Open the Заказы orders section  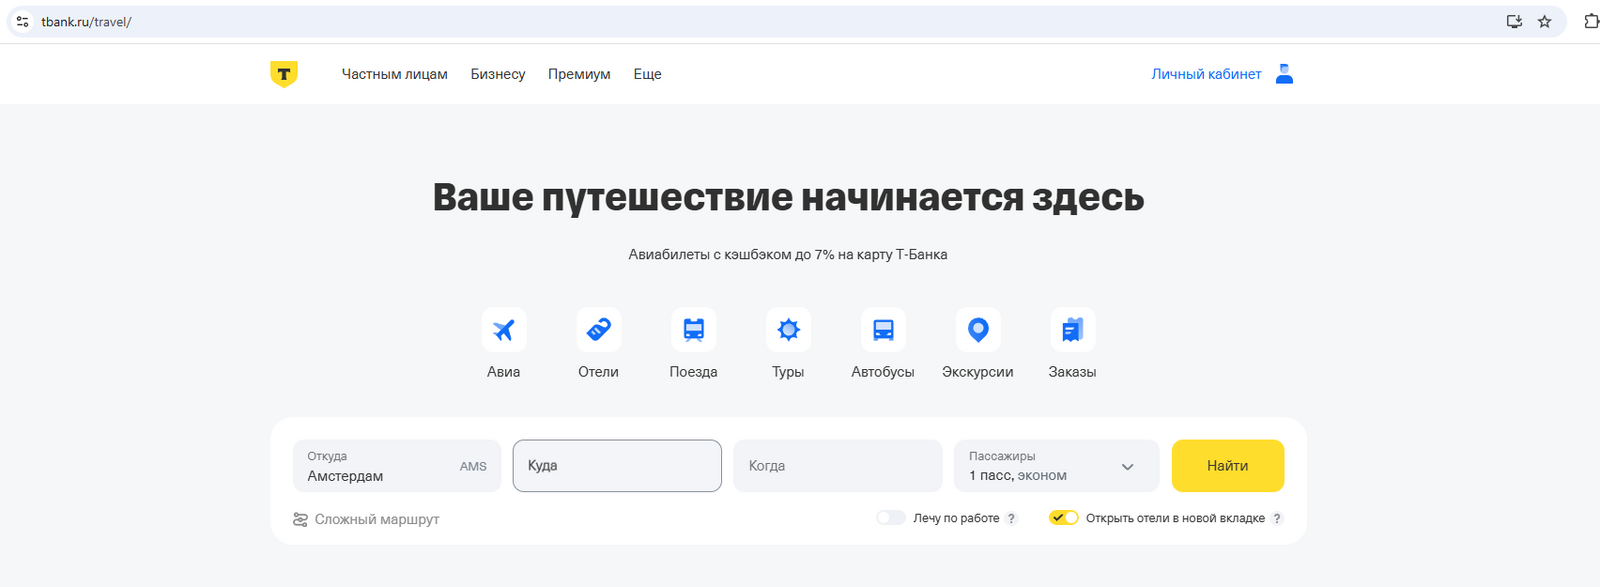1072,344
